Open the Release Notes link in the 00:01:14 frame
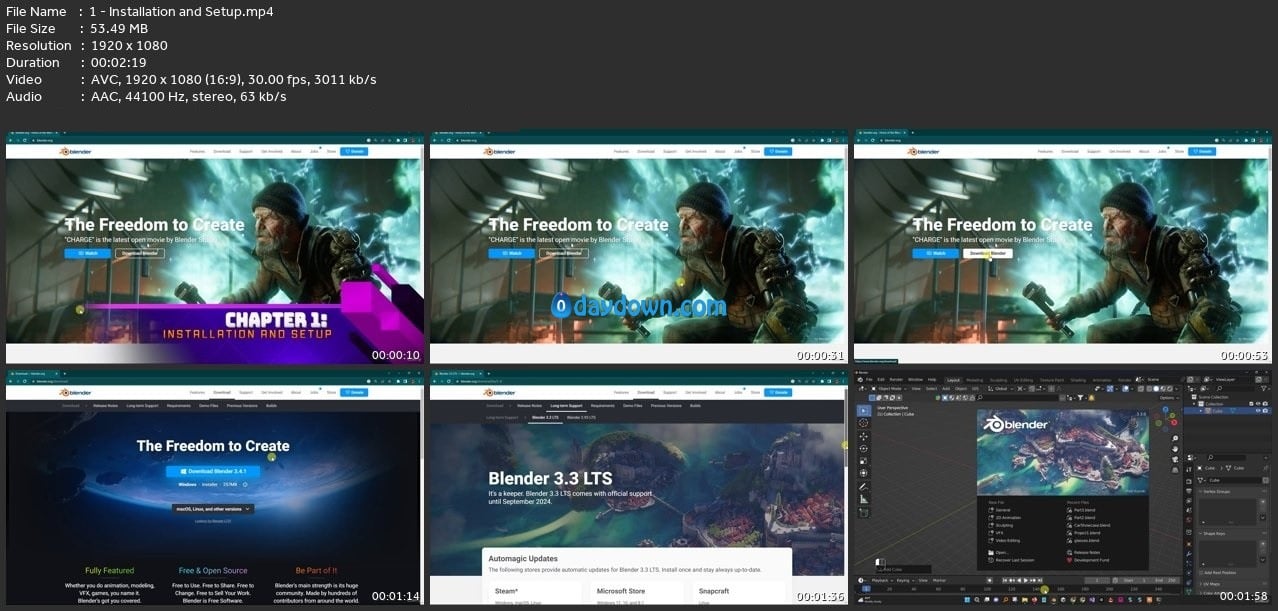This screenshot has width=1278, height=611. coord(108,405)
